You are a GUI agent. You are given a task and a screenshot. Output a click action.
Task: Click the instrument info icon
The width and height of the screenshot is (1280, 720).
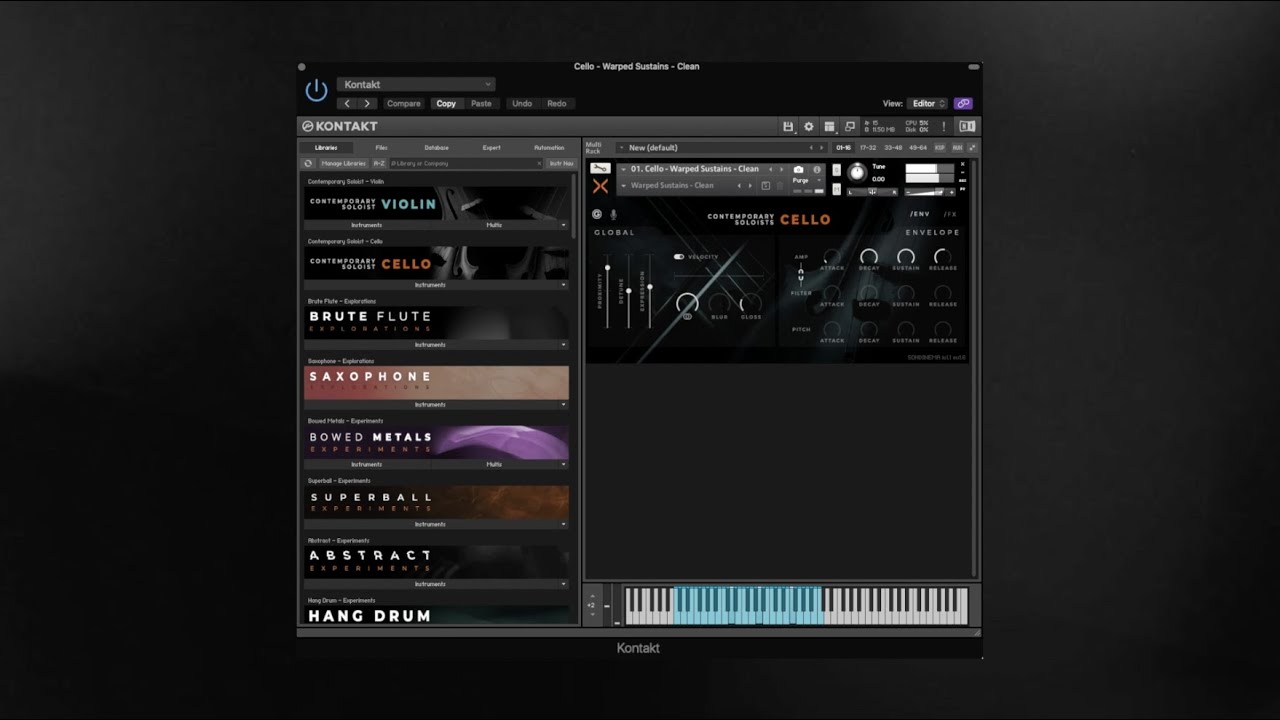coord(816,169)
